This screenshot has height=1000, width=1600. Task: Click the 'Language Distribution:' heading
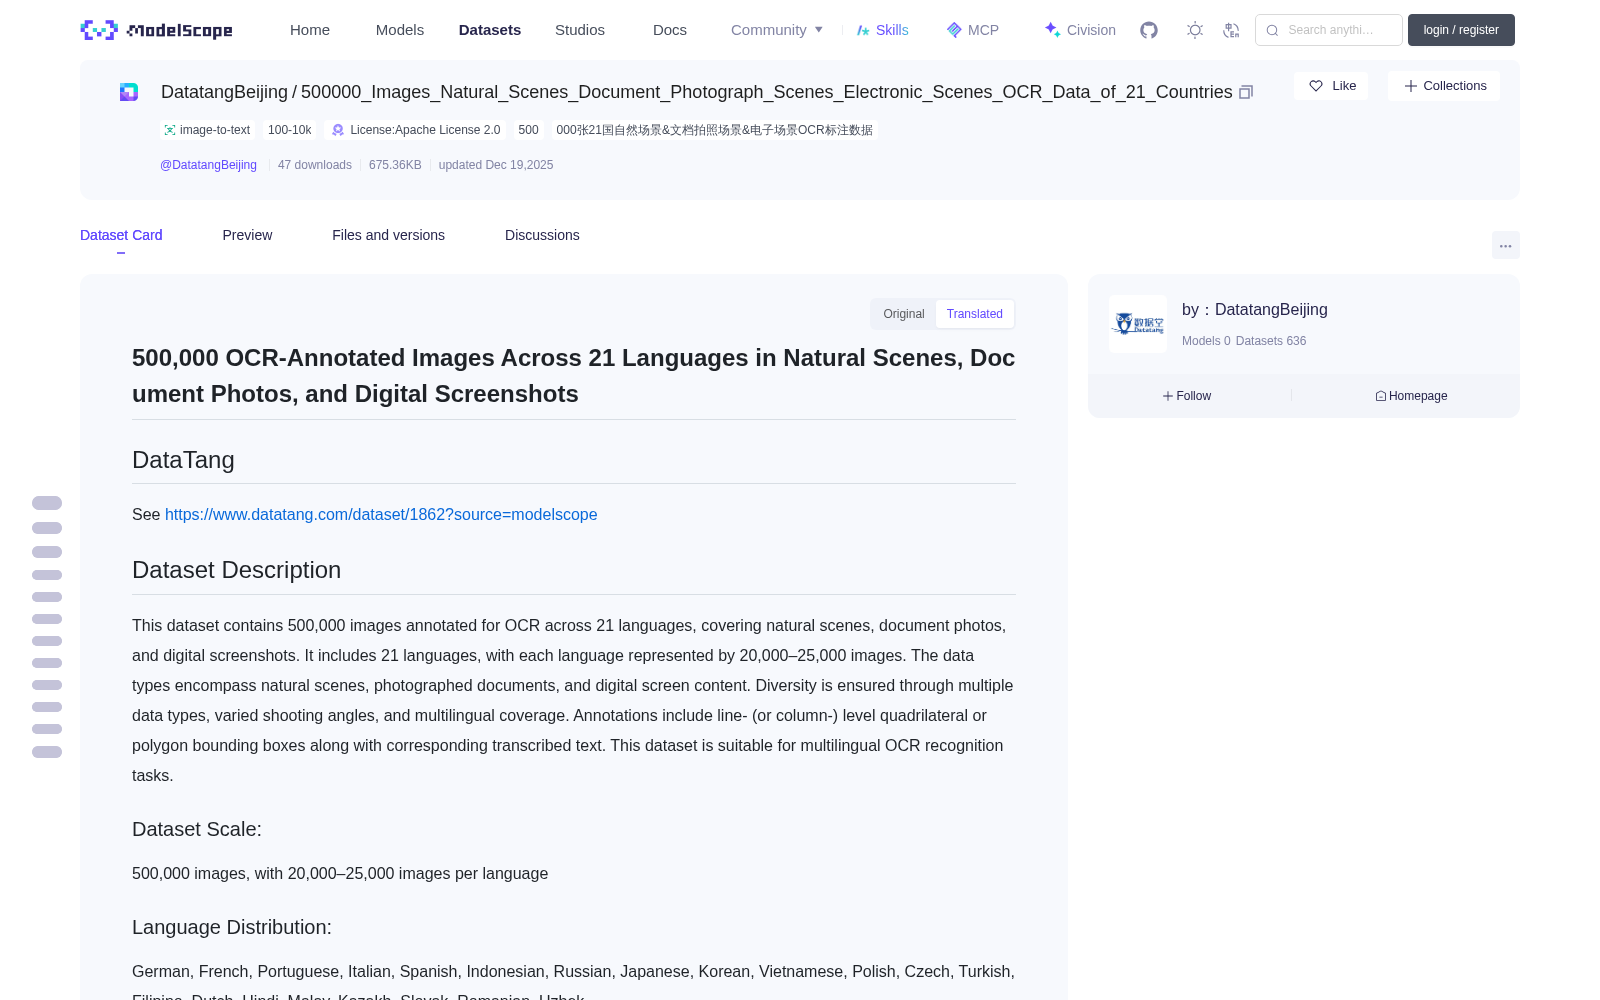[x=232, y=927]
